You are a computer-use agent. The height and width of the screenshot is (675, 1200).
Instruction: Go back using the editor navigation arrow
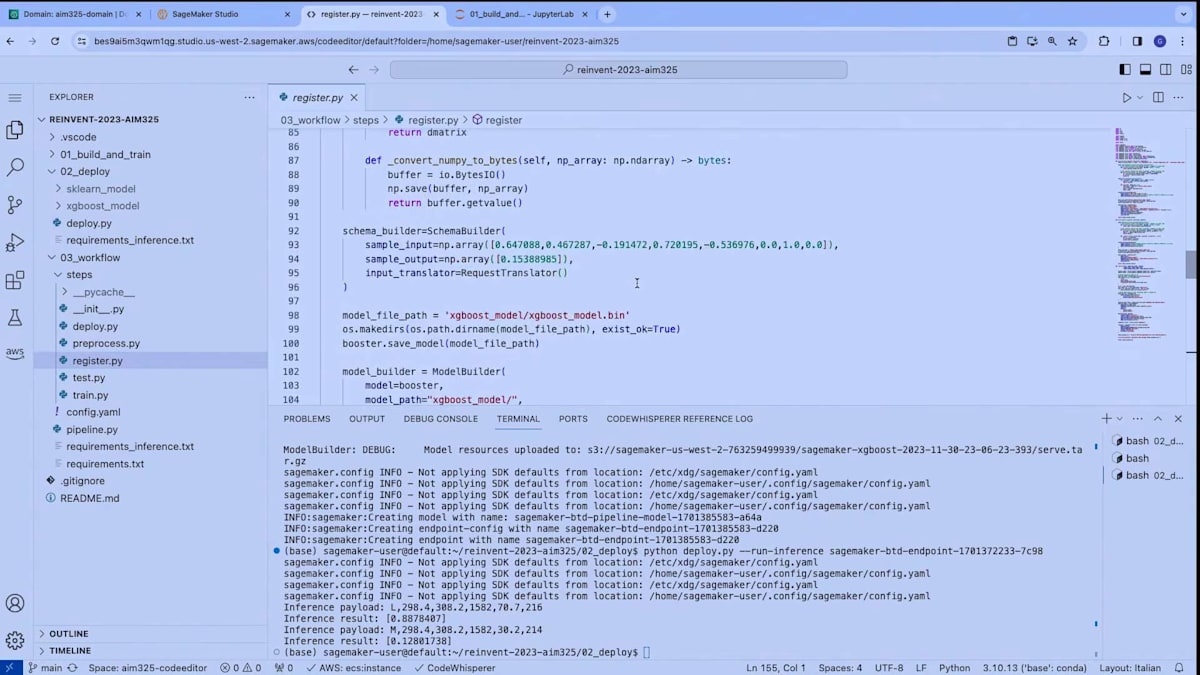[x=353, y=70]
